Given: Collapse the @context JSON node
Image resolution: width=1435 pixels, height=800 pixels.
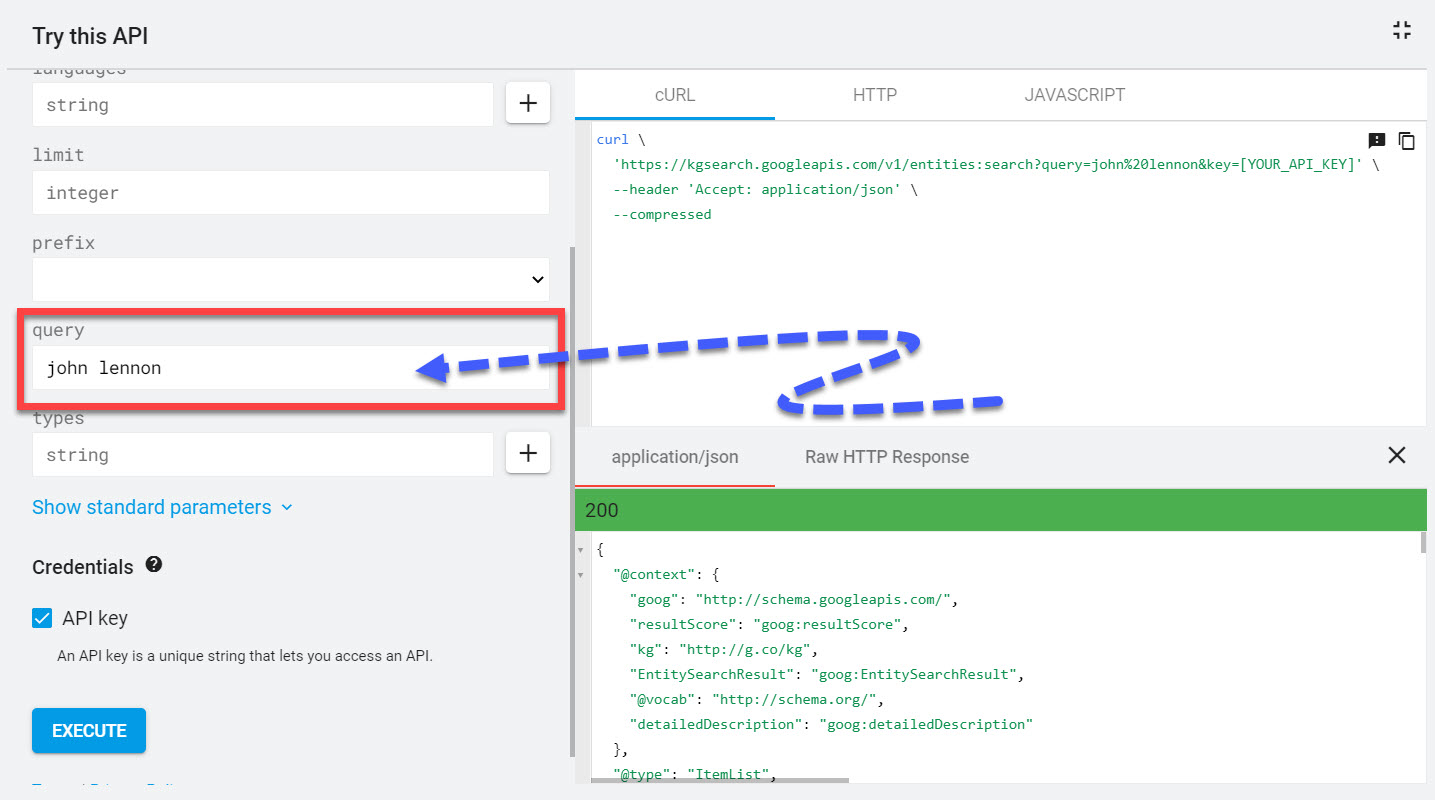Looking at the screenshot, I should coord(580,575).
